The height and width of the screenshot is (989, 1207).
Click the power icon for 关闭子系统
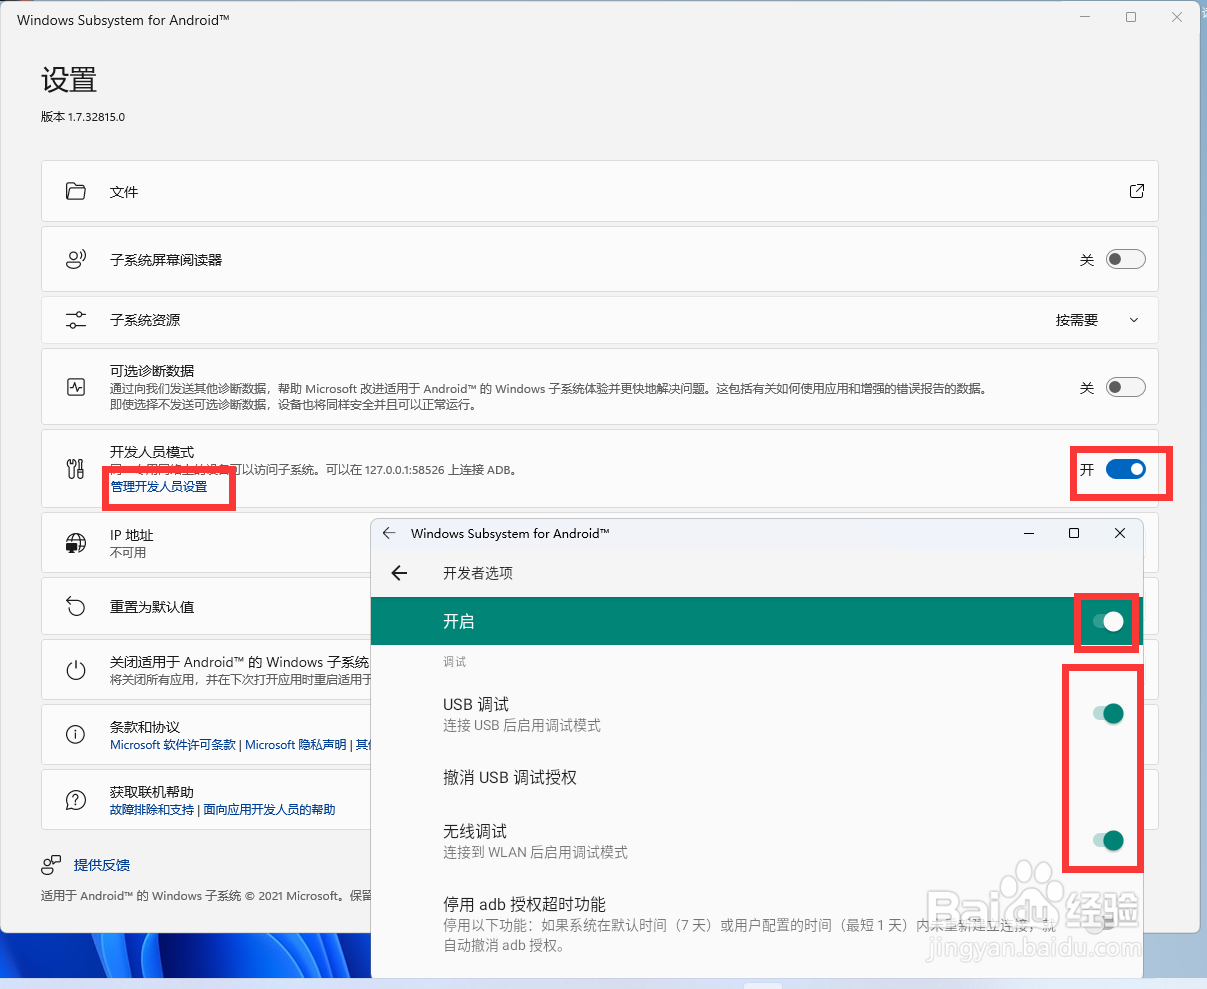pyautogui.click(x=76, y=669)
